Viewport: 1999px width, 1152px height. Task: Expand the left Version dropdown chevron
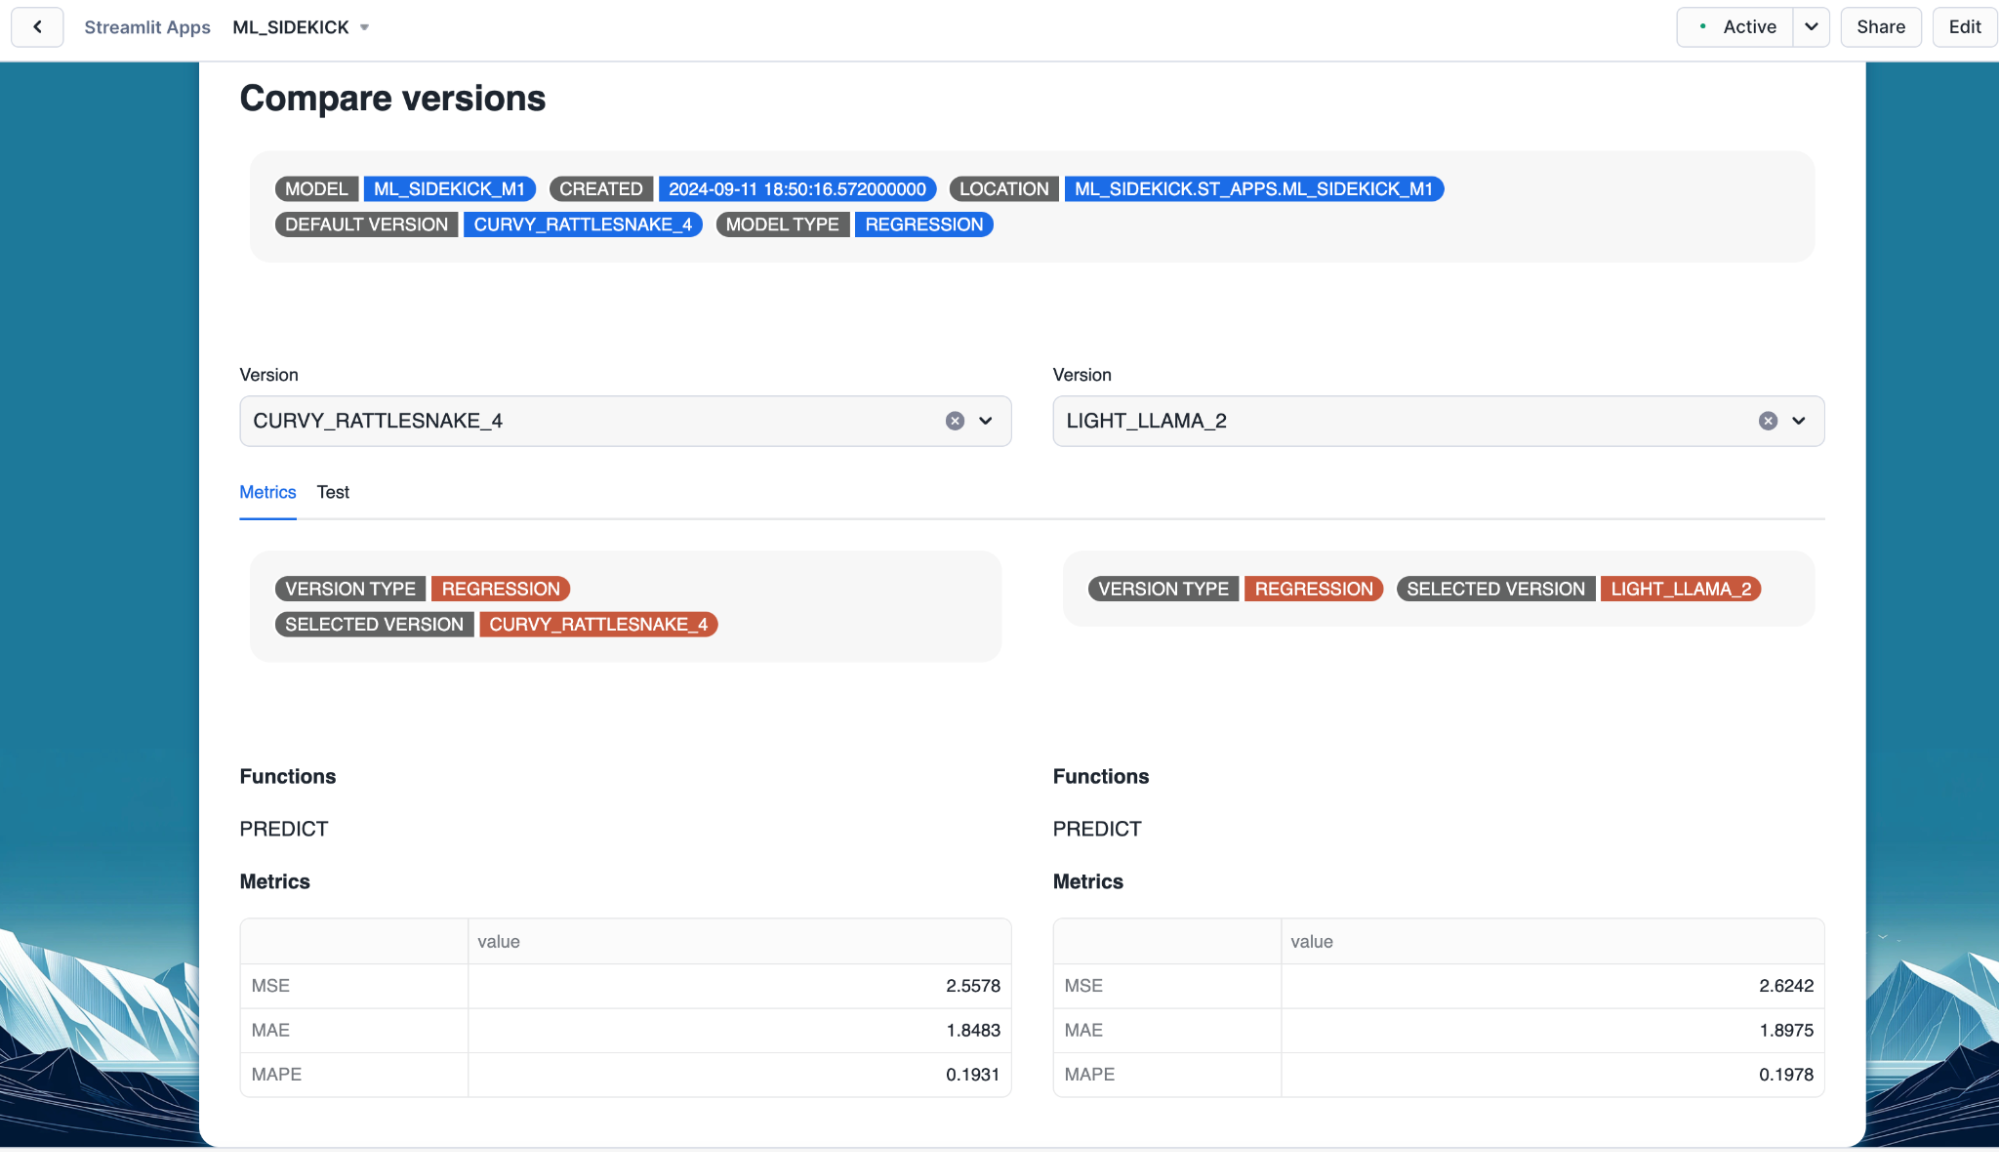pos(986,421)
